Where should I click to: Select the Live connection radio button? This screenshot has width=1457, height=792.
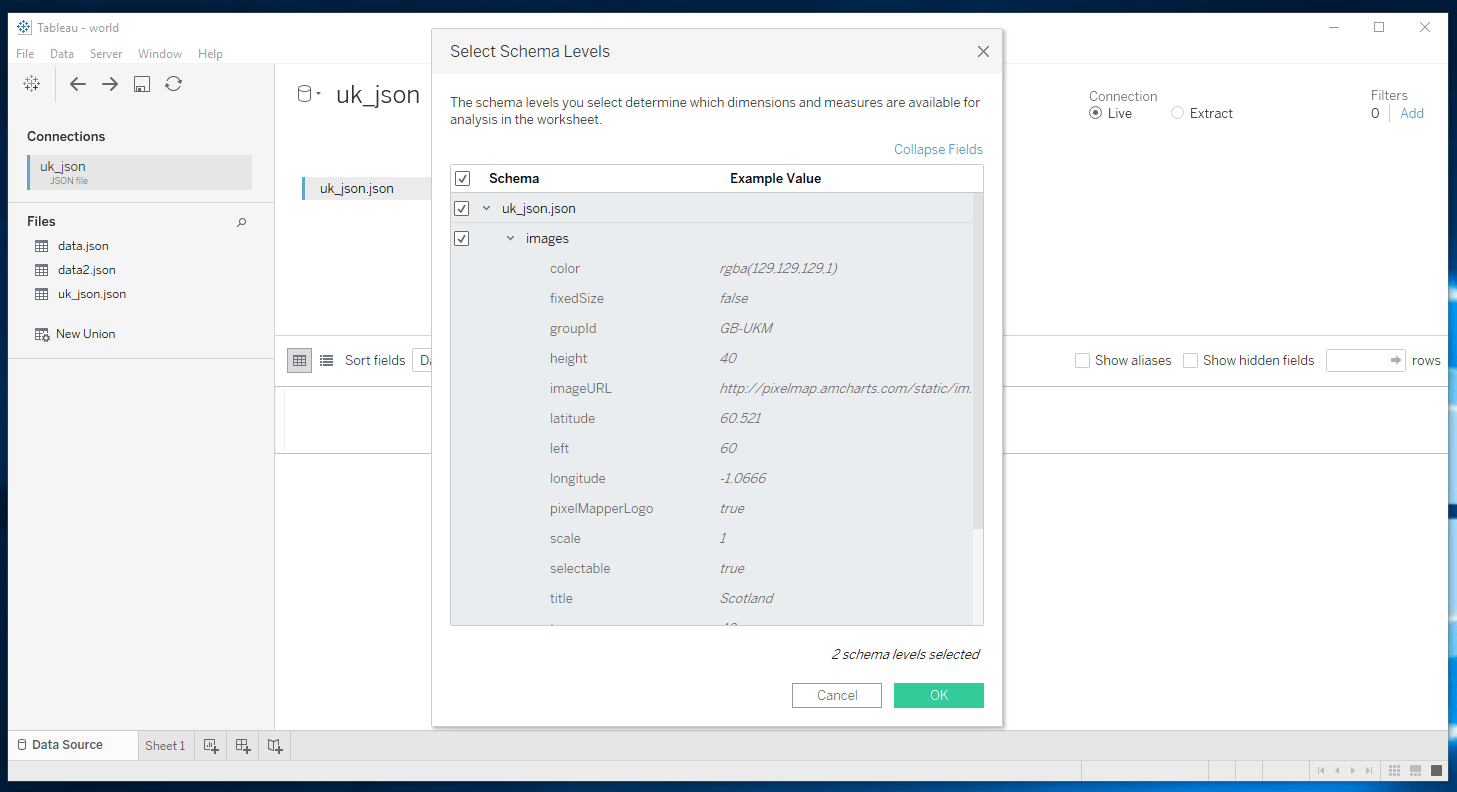pyautogui.click(x=1096, y=114)
